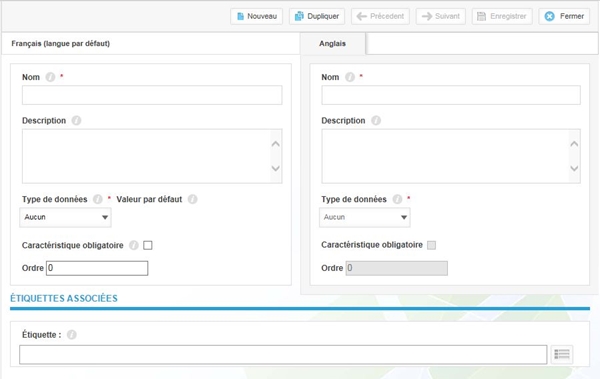Toggle French Caractéristique obligatoire checkbox
This screenshot has height=379, width=600.
[148, 245]
